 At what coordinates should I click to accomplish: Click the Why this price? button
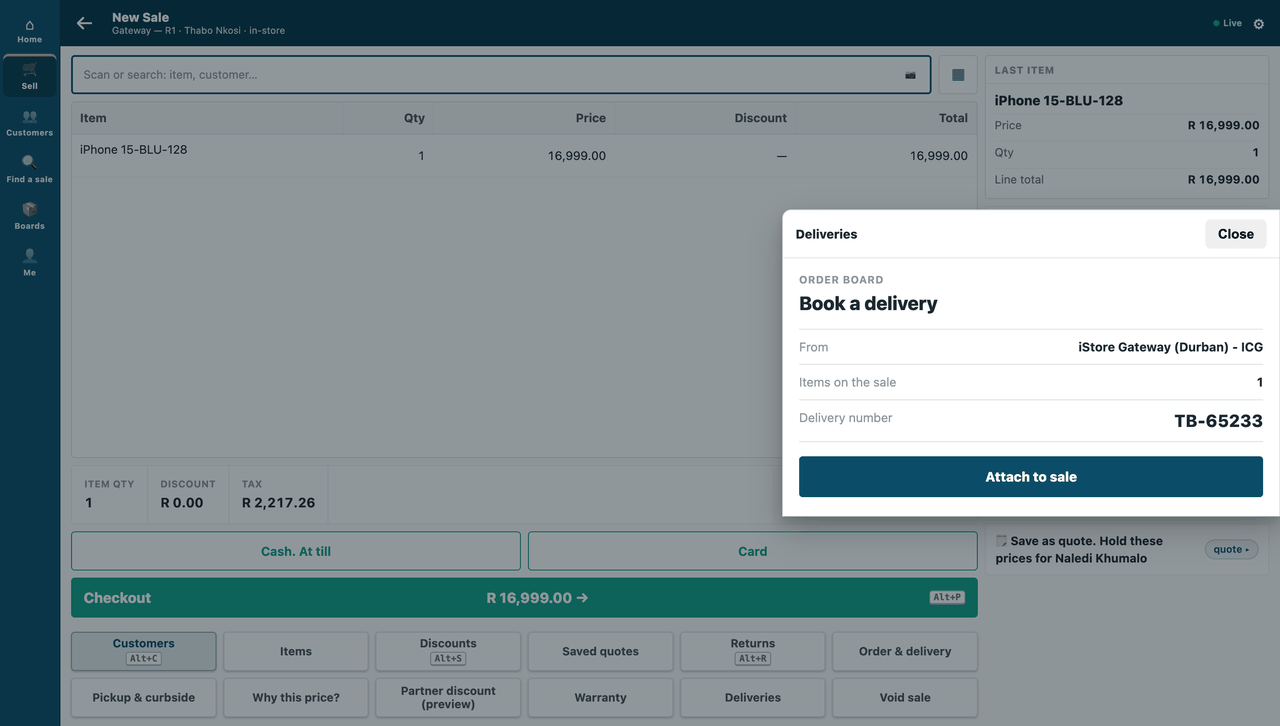click(296, 698)
